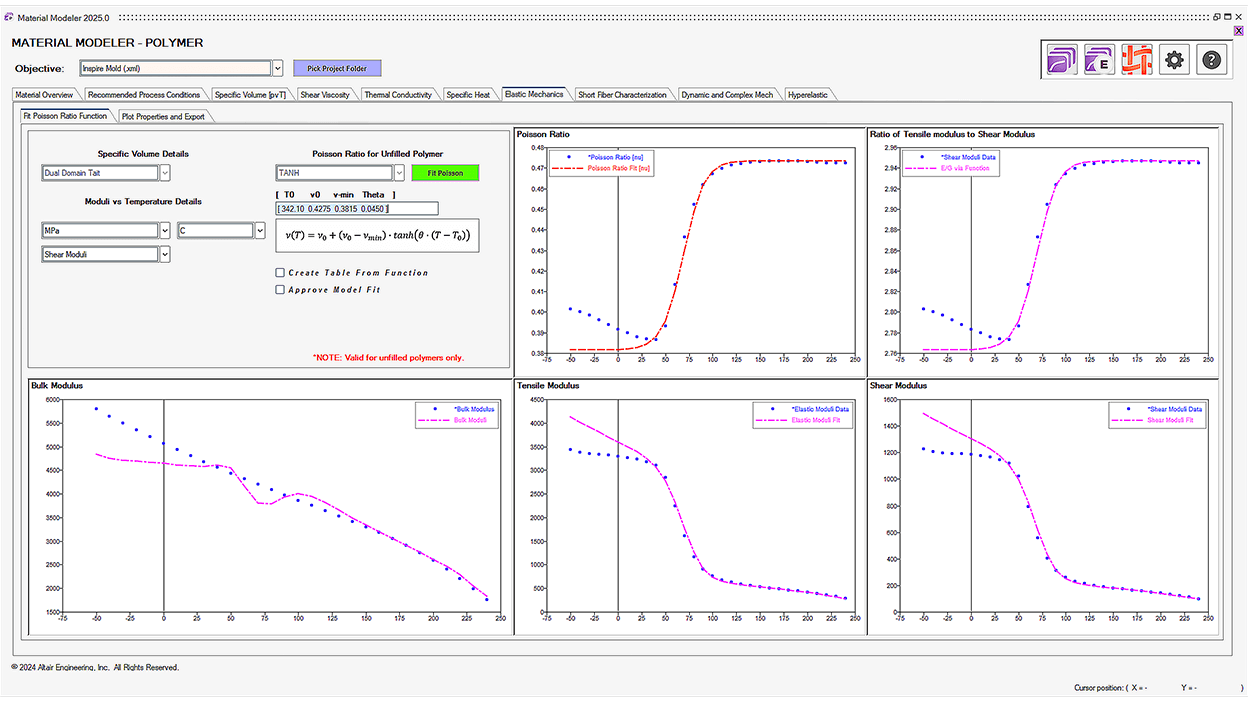The width and height of the screenshot is (1248, 702).
Task: Switch to the Shear Viscosity tab
Action: coord(325,95)
